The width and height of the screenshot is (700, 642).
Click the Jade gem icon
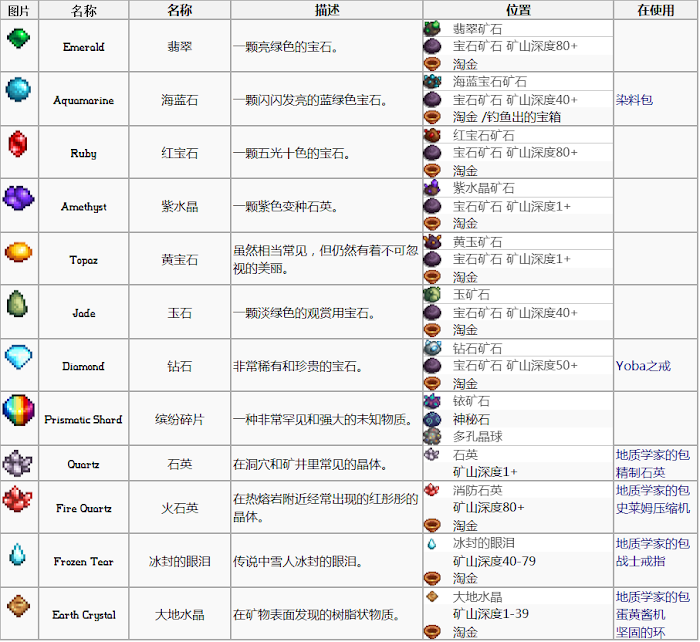[x=17, y=303]
